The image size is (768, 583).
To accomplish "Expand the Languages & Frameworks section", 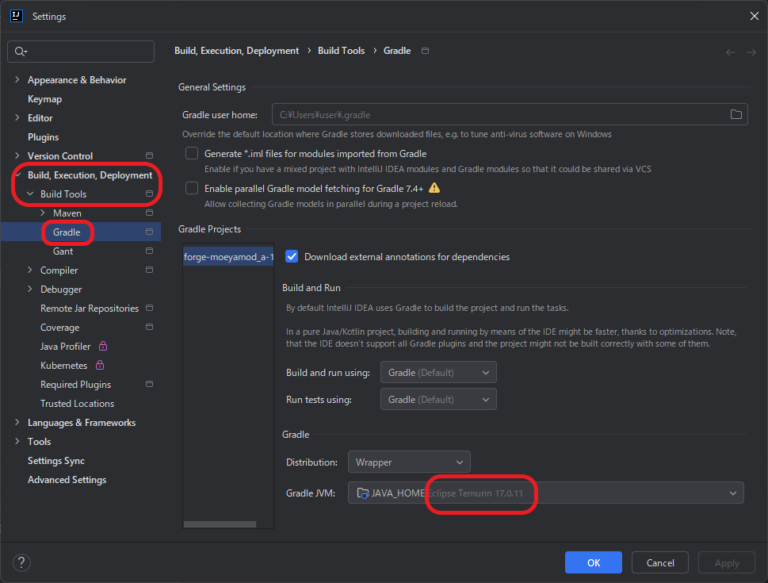I will point(17,423).
